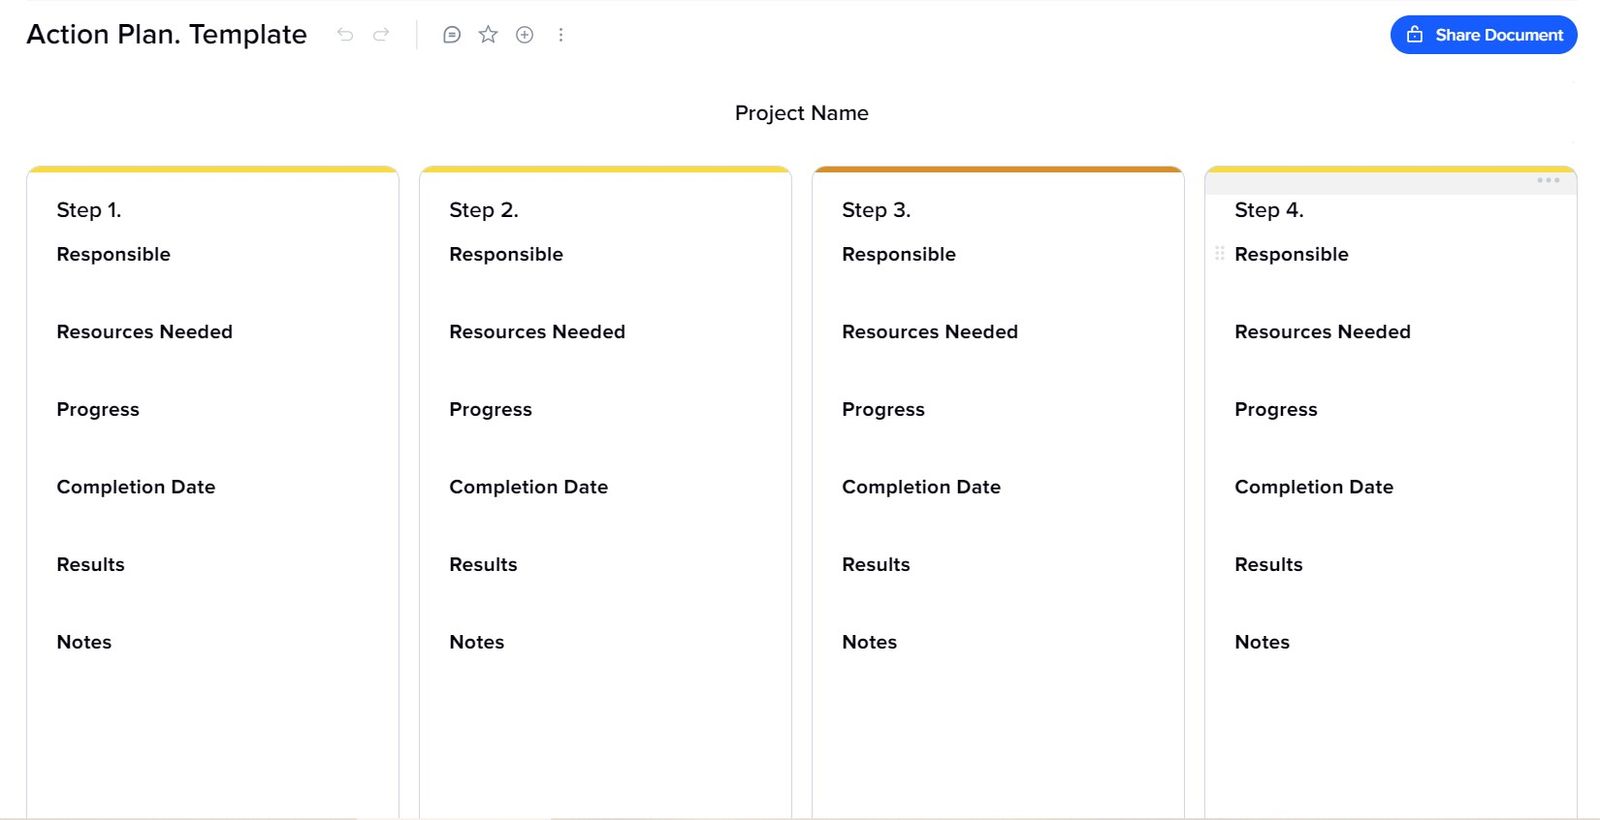
Task: Insert new content with the plus icon
Action: tap(524, 34)
